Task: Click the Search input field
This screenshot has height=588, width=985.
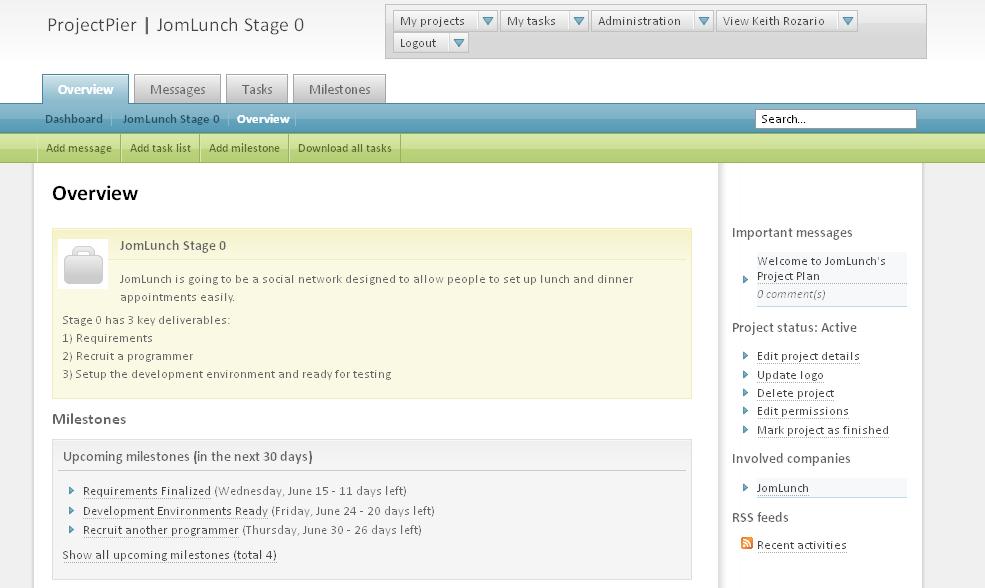Action: pyautogui.click(x=835, y=119)
